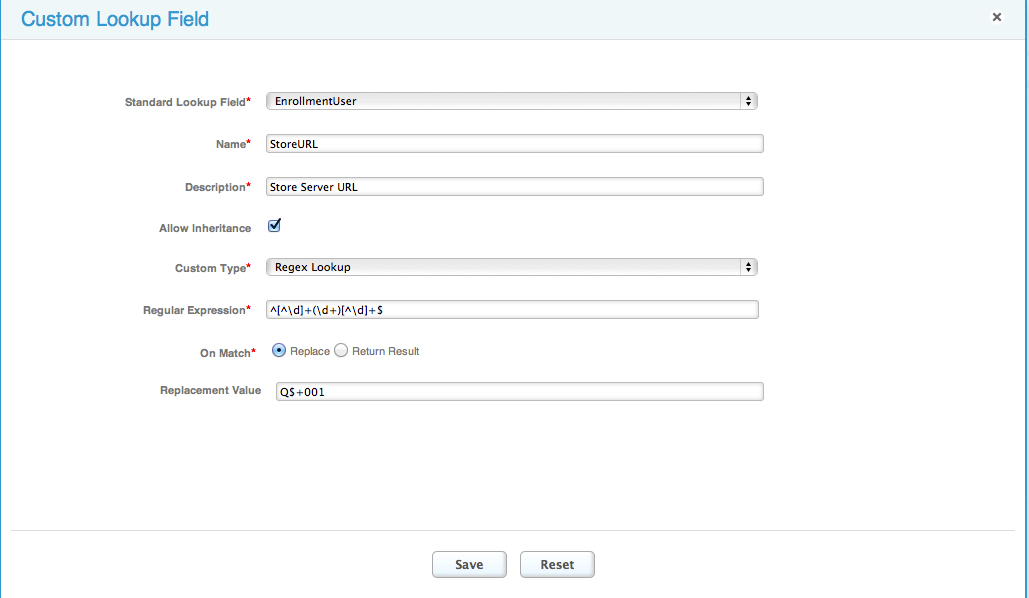Click the Regular Expression input field
The image size is (1029, 598).
point(512,310)
